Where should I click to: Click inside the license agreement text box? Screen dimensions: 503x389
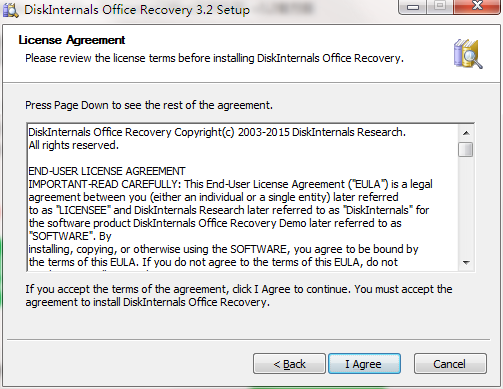click(243, 198)
